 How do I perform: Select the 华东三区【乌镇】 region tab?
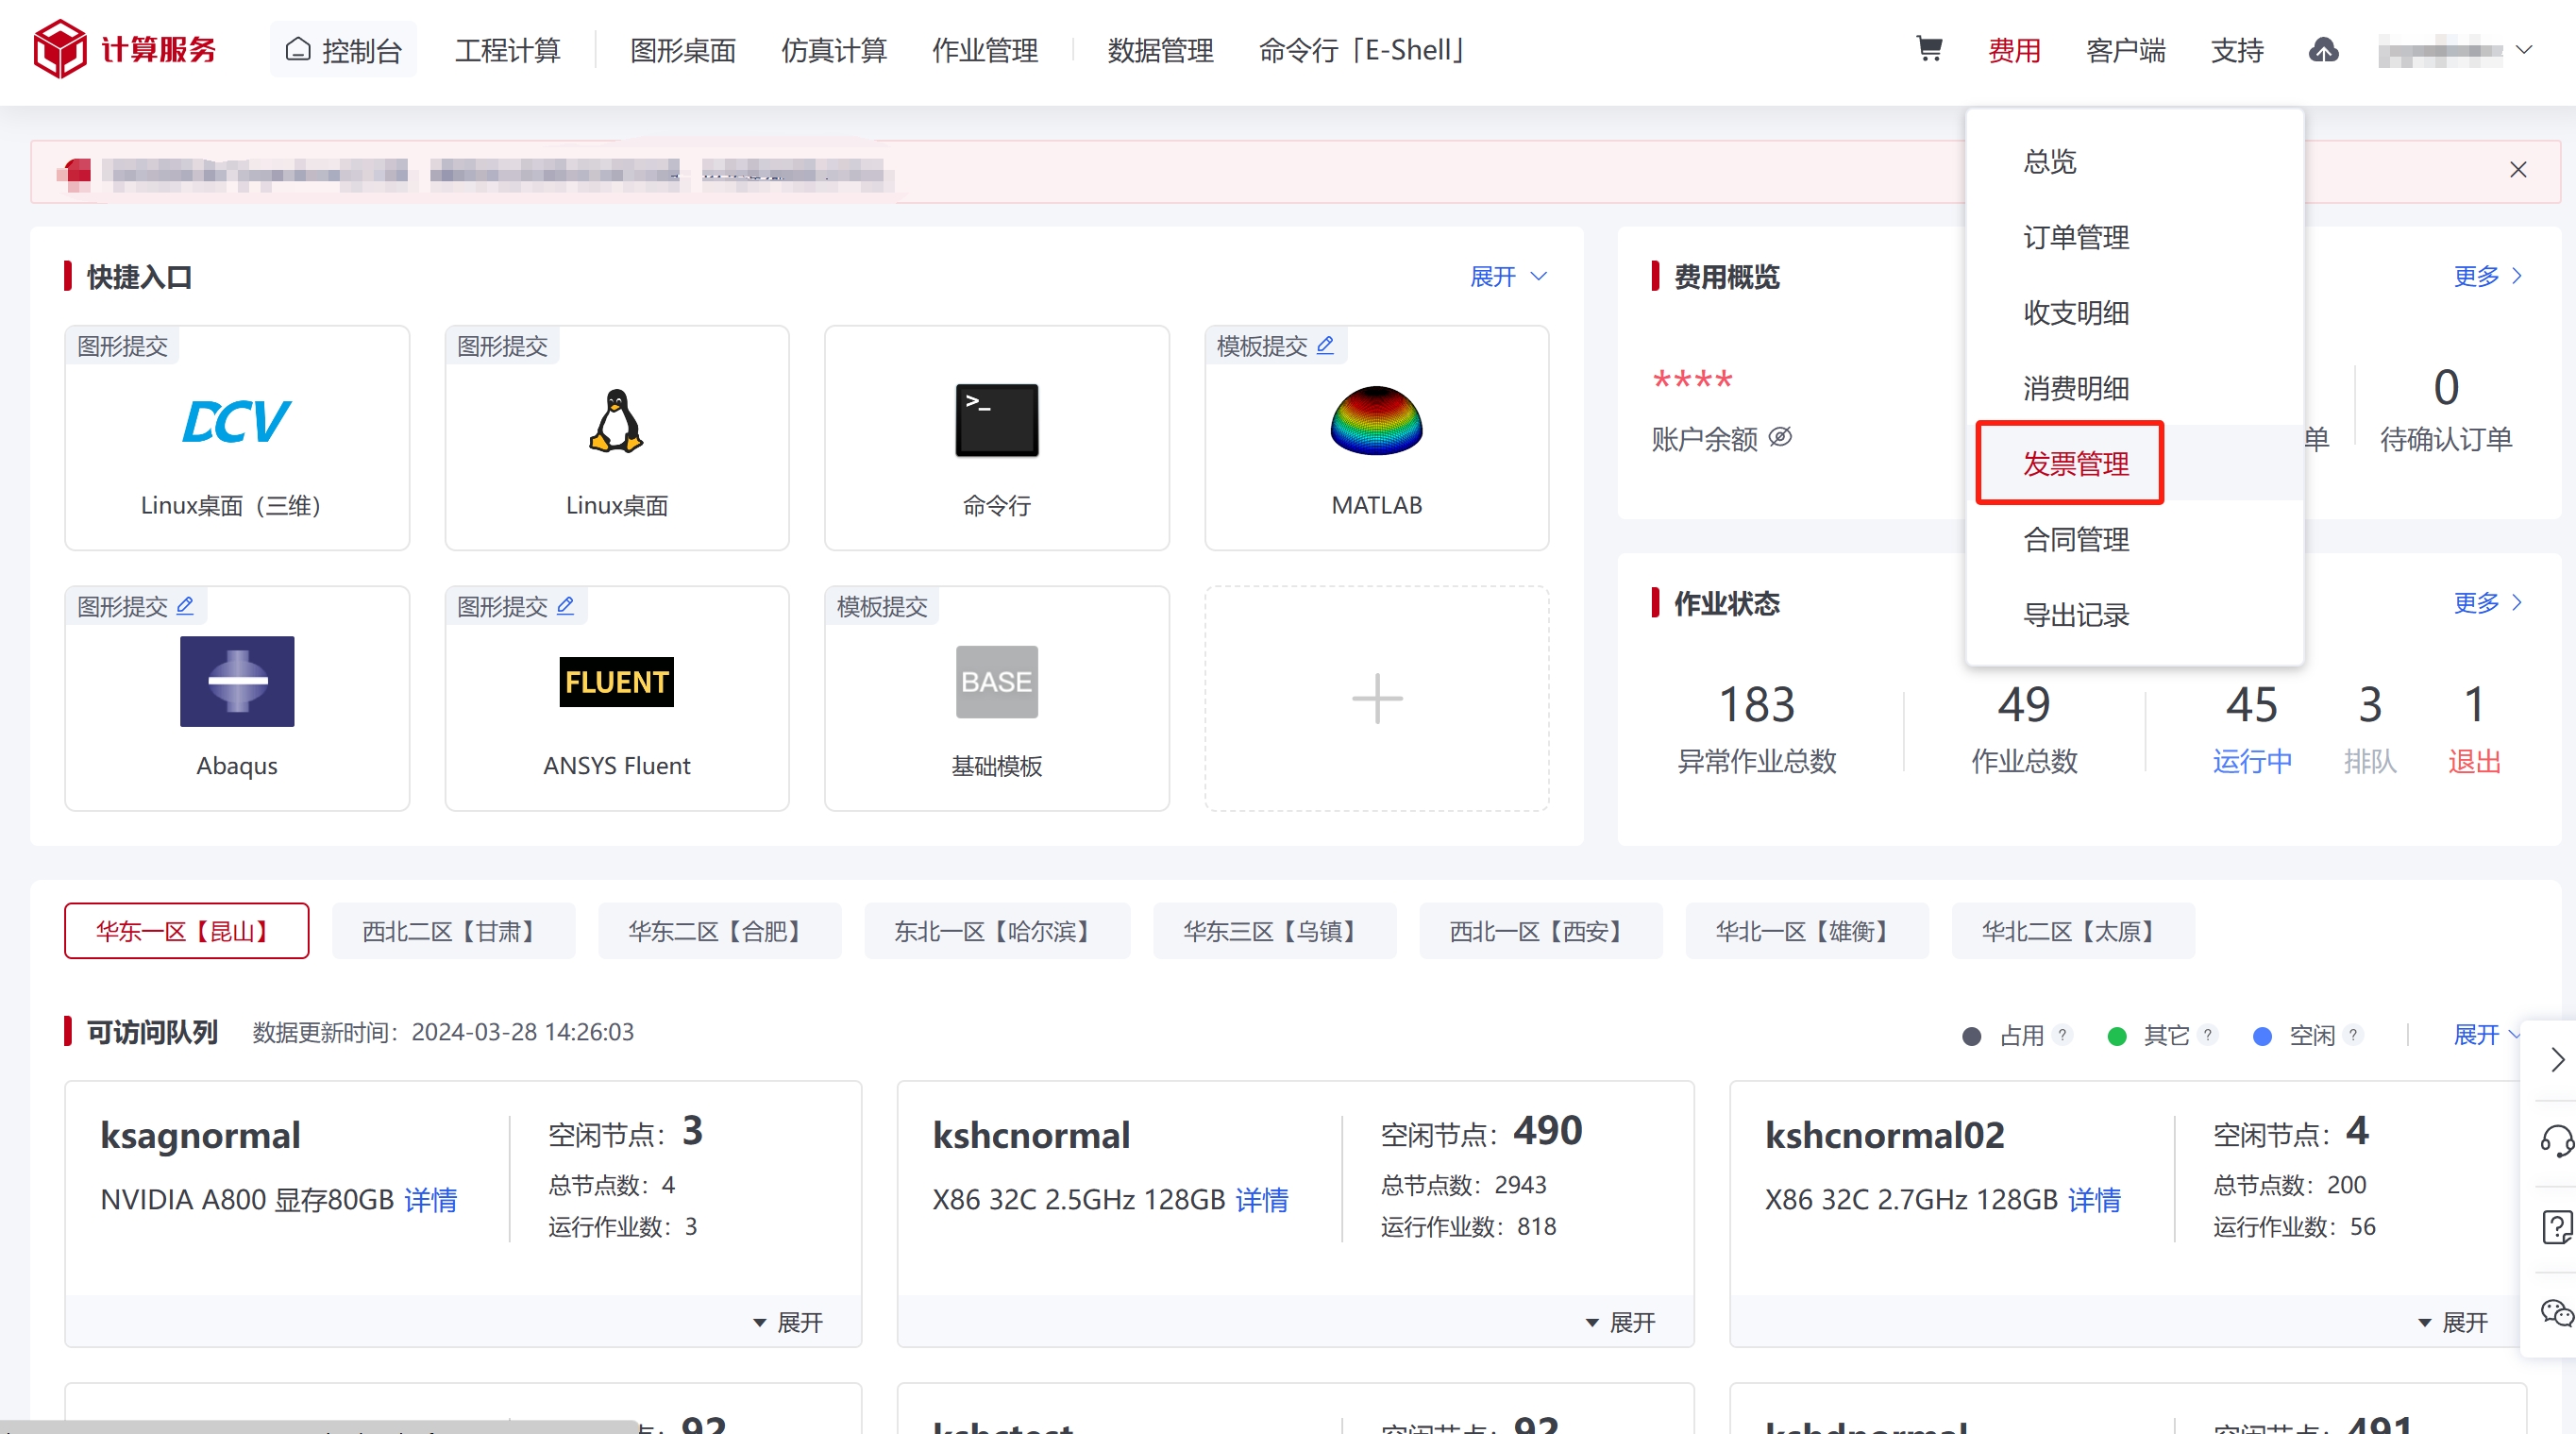pyautogui.click(x=1274, y=931)
